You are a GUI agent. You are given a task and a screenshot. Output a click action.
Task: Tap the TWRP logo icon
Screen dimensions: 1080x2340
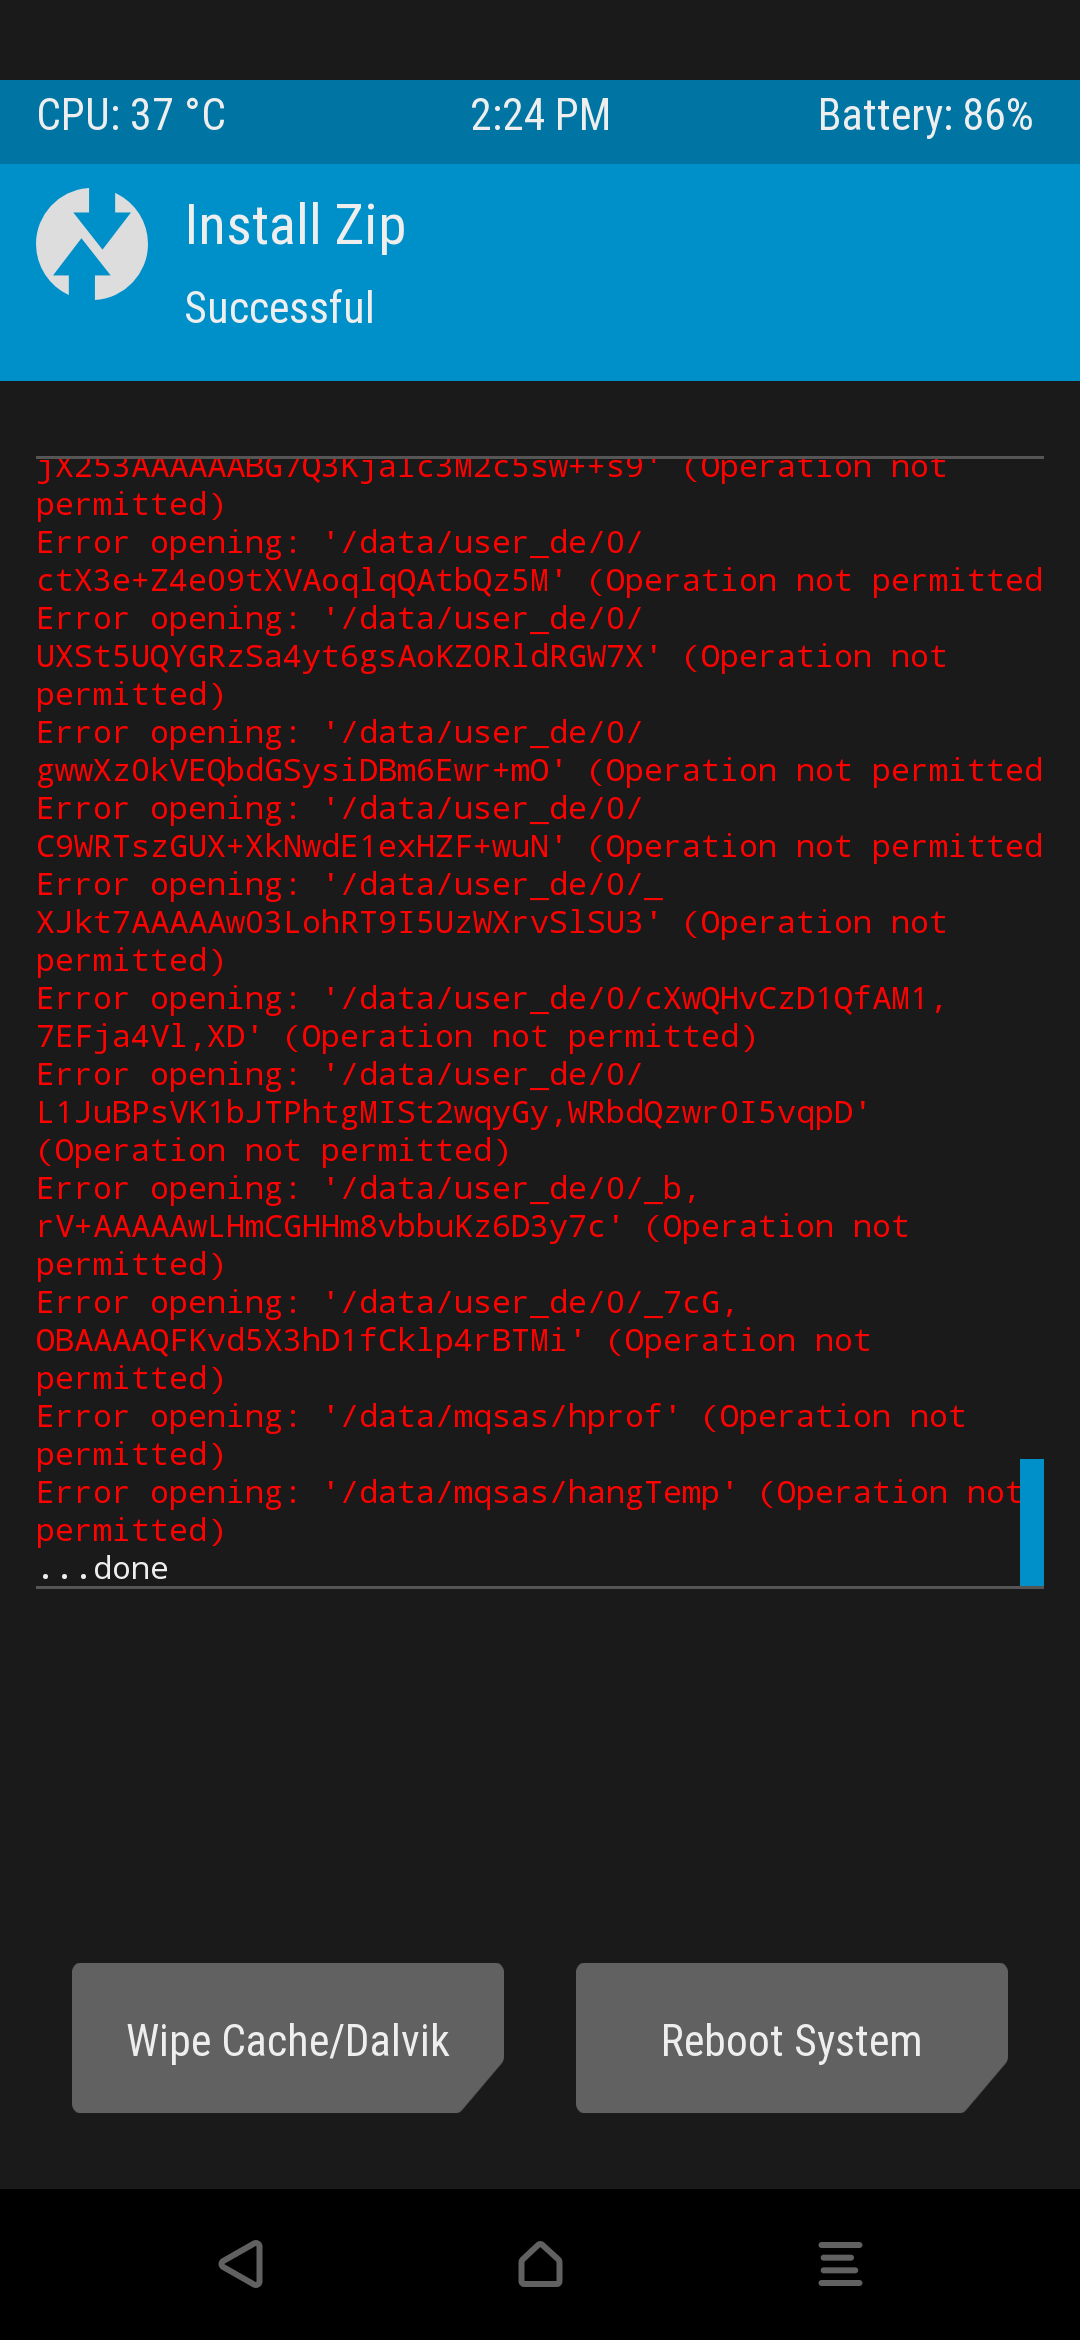coord(92,244)
